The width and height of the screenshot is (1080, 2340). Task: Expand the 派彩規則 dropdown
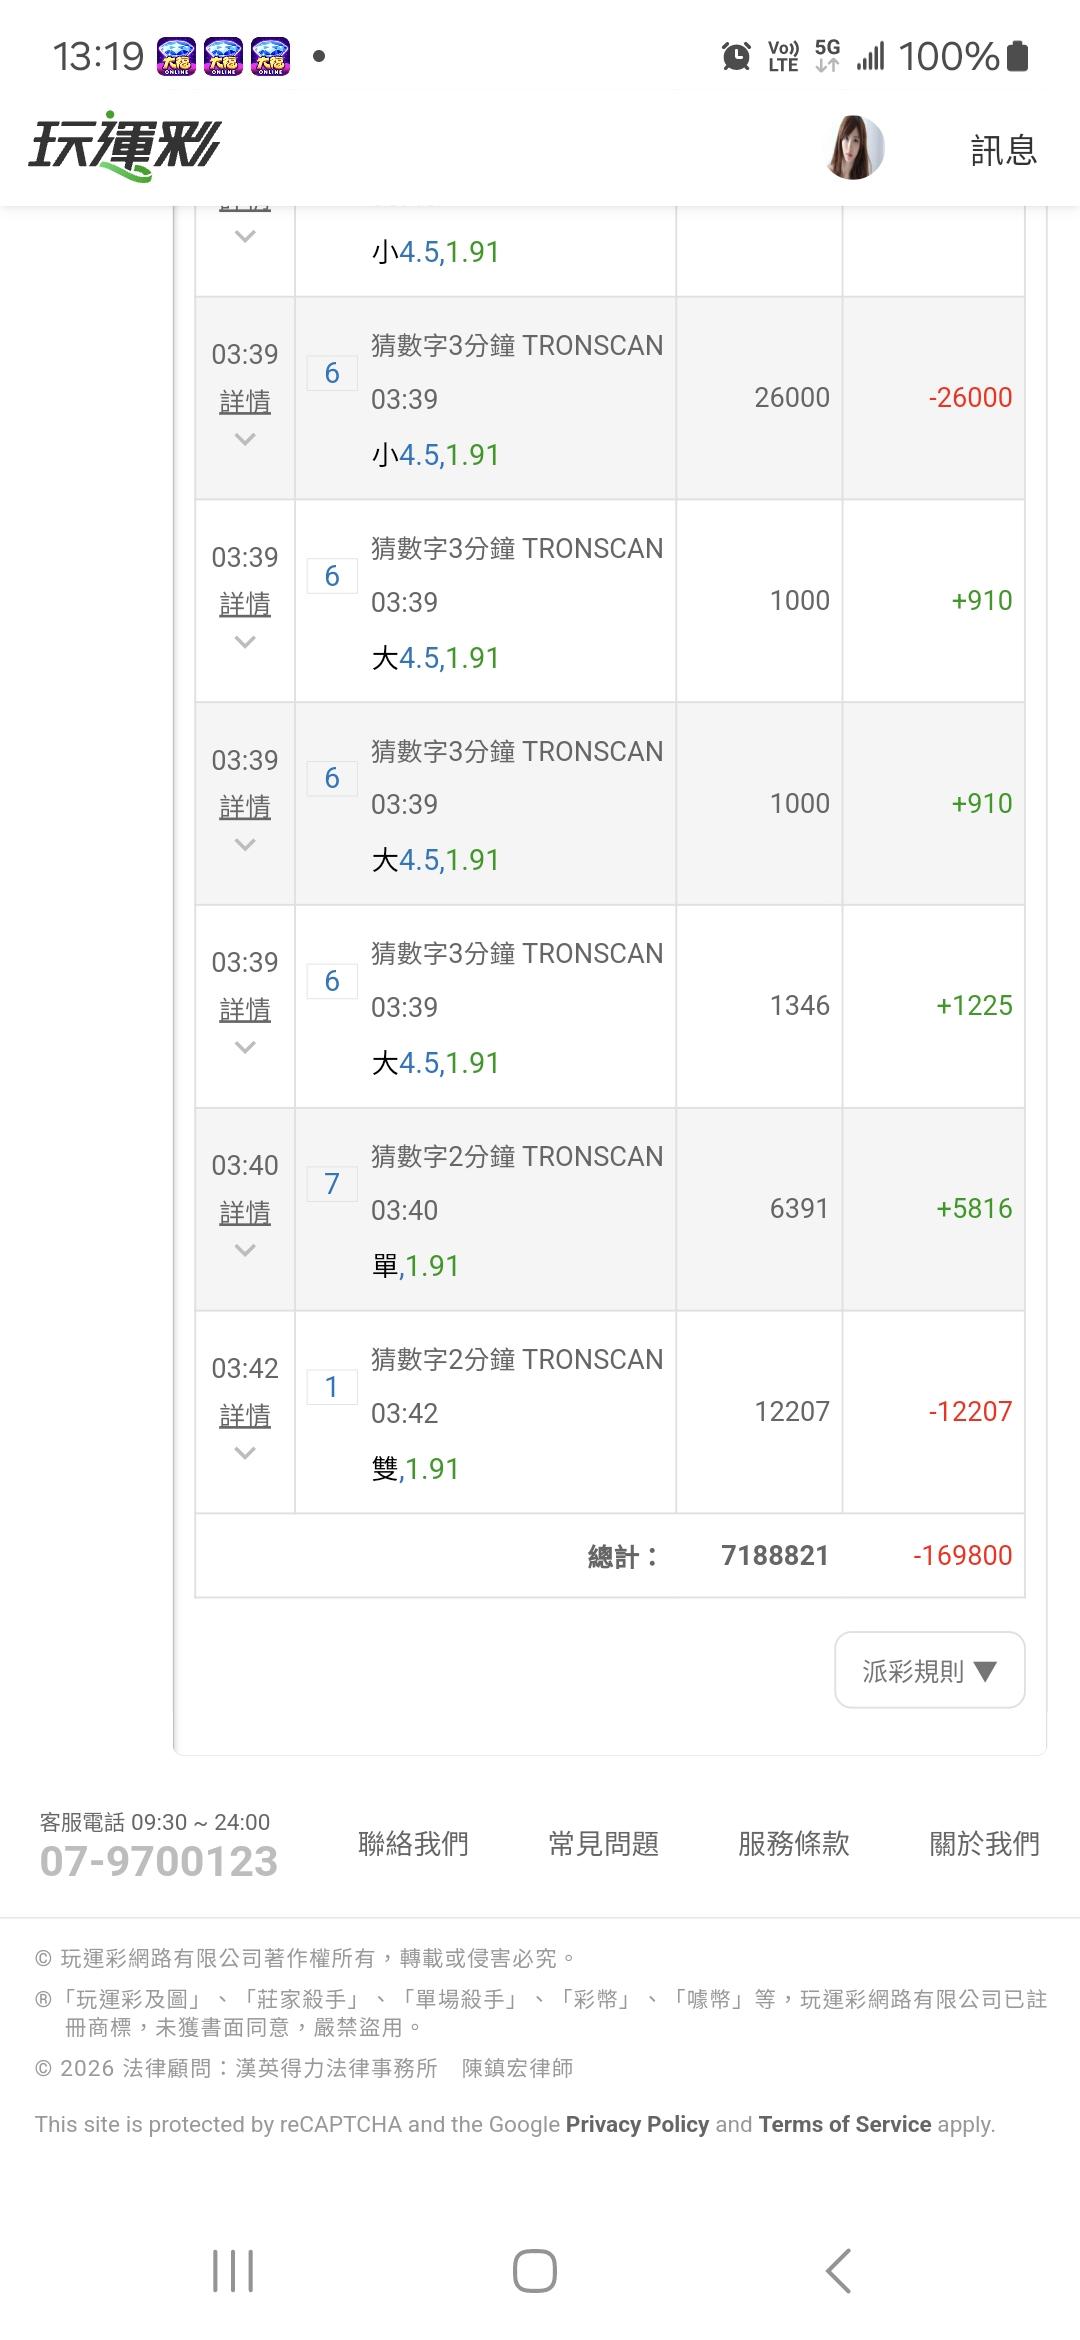(x=929, y=1671)
